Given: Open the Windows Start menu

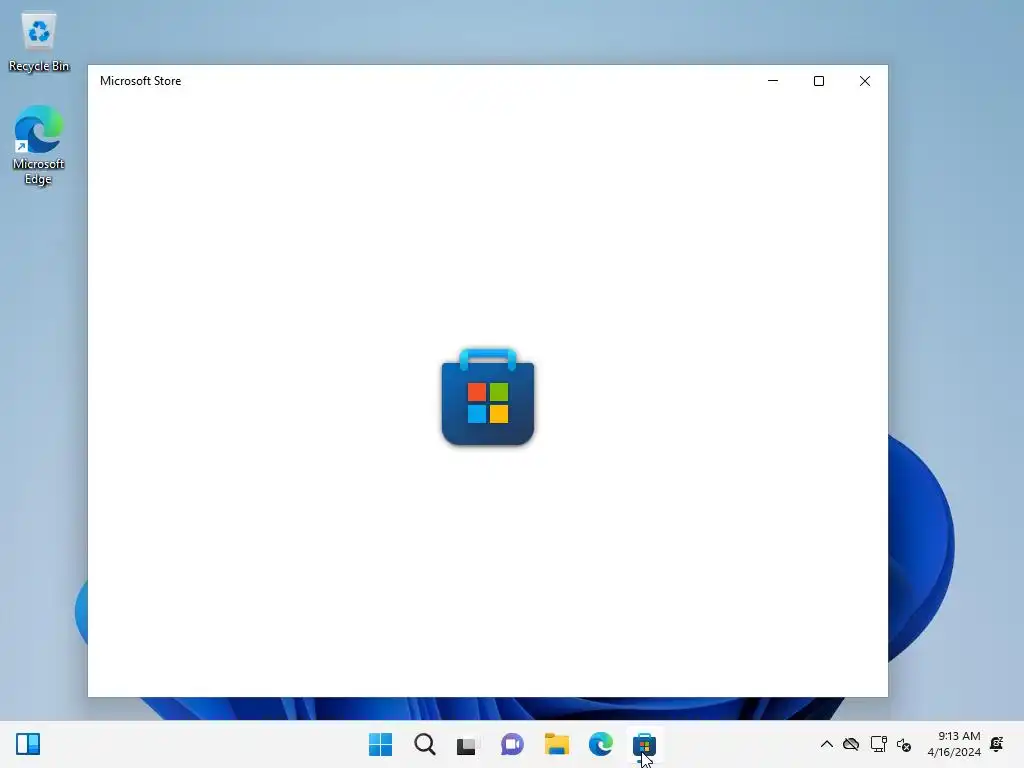Looking at the screenshot, I should pyautogui.click(x=380, y=744).
